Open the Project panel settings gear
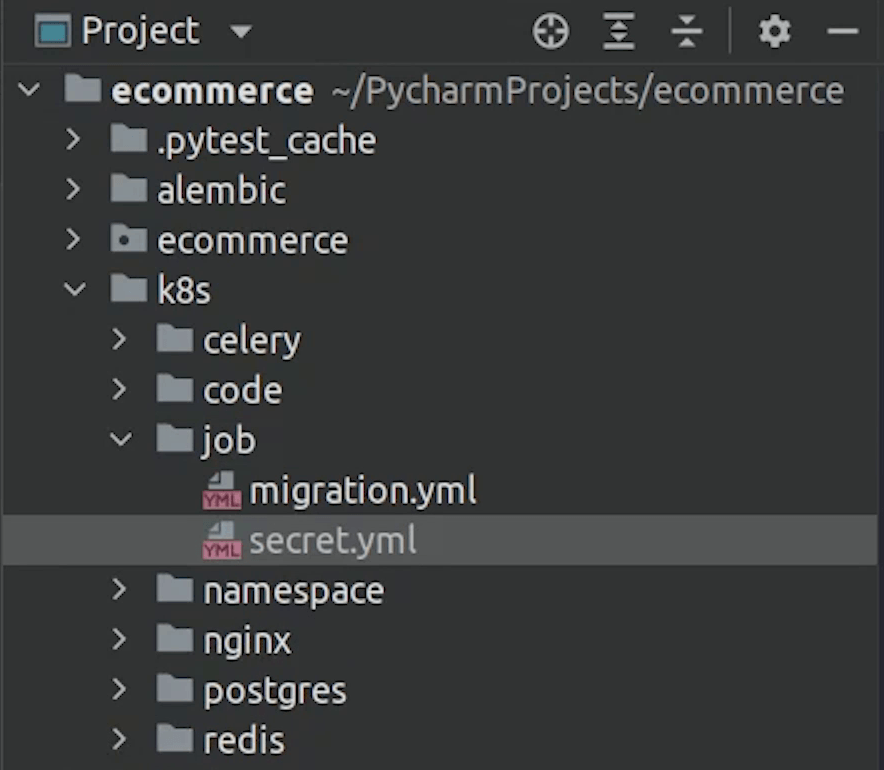The image size is (884, 770). click(x=774, y=32)
